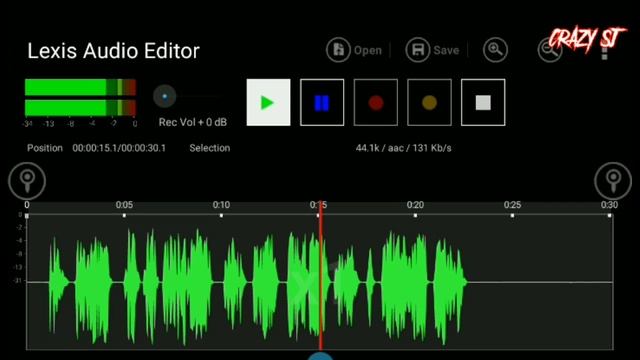Click the 0:10 timeline marker
Image resolution: width=640 pixels, height=360 pixels.
tap(221, 205)
